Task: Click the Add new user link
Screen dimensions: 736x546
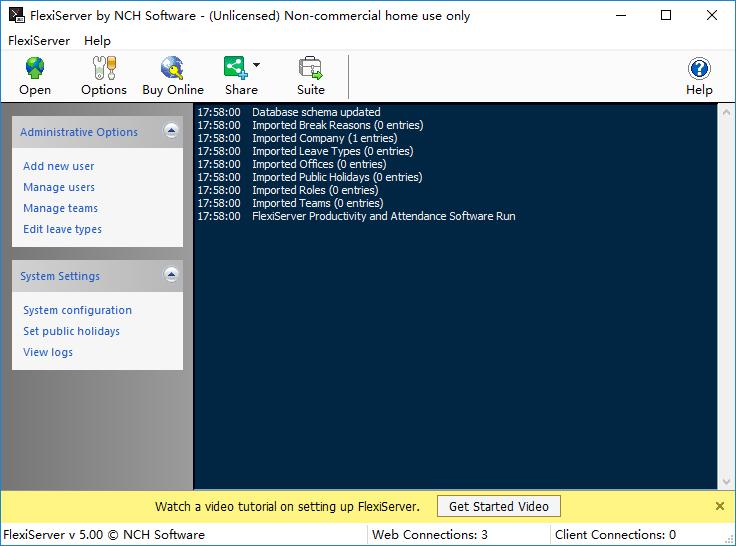Action: [x=59, y=166]
